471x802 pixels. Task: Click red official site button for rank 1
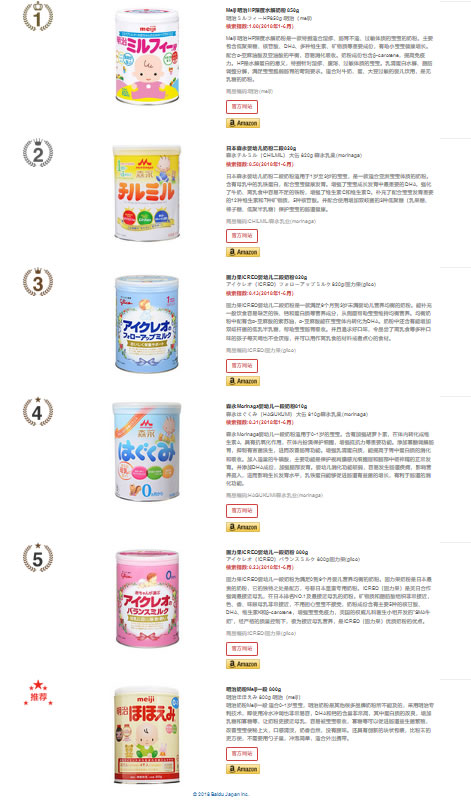[x=242, y=107]
